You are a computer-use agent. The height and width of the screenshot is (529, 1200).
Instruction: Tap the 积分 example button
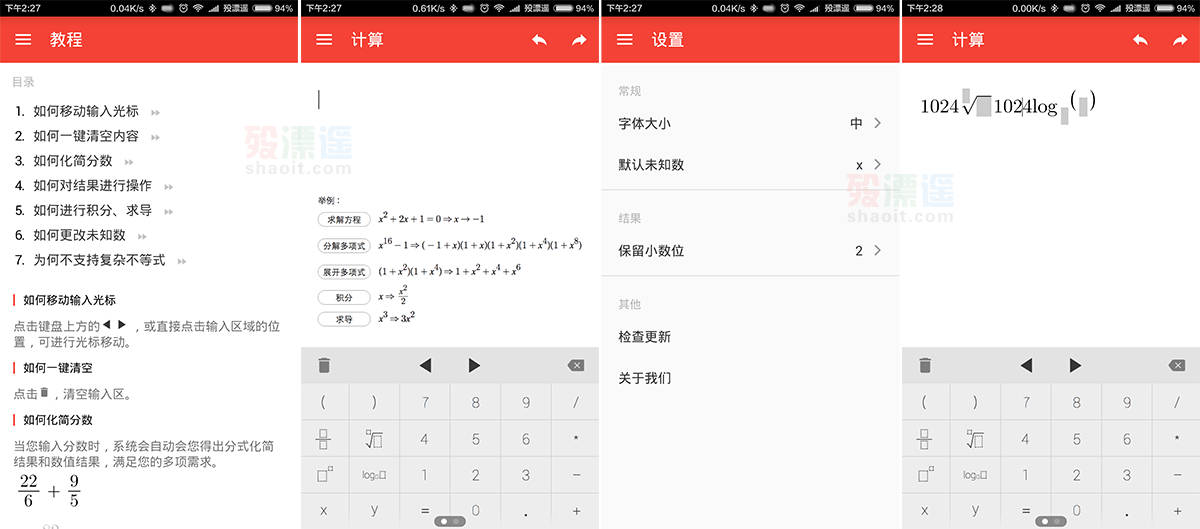point(343,297)
